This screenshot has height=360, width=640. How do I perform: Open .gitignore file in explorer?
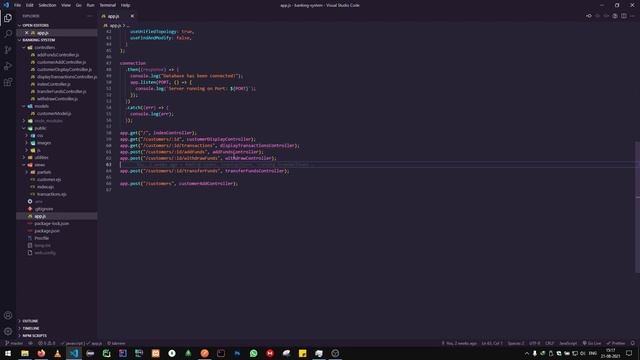coord(44,209)
